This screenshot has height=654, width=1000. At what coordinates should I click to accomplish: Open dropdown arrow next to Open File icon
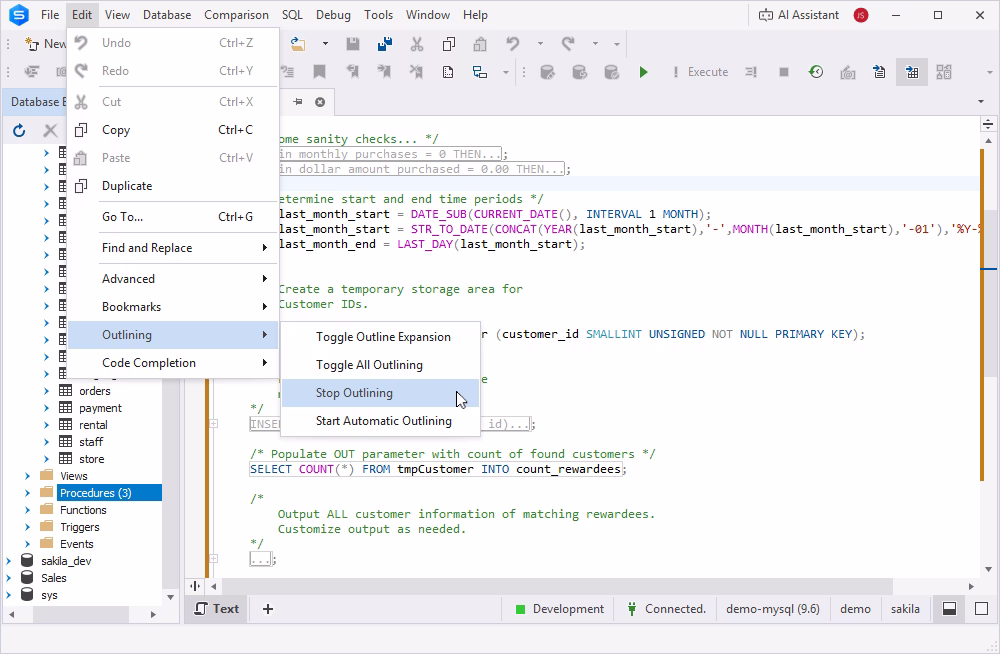click(x=325, y=43)
